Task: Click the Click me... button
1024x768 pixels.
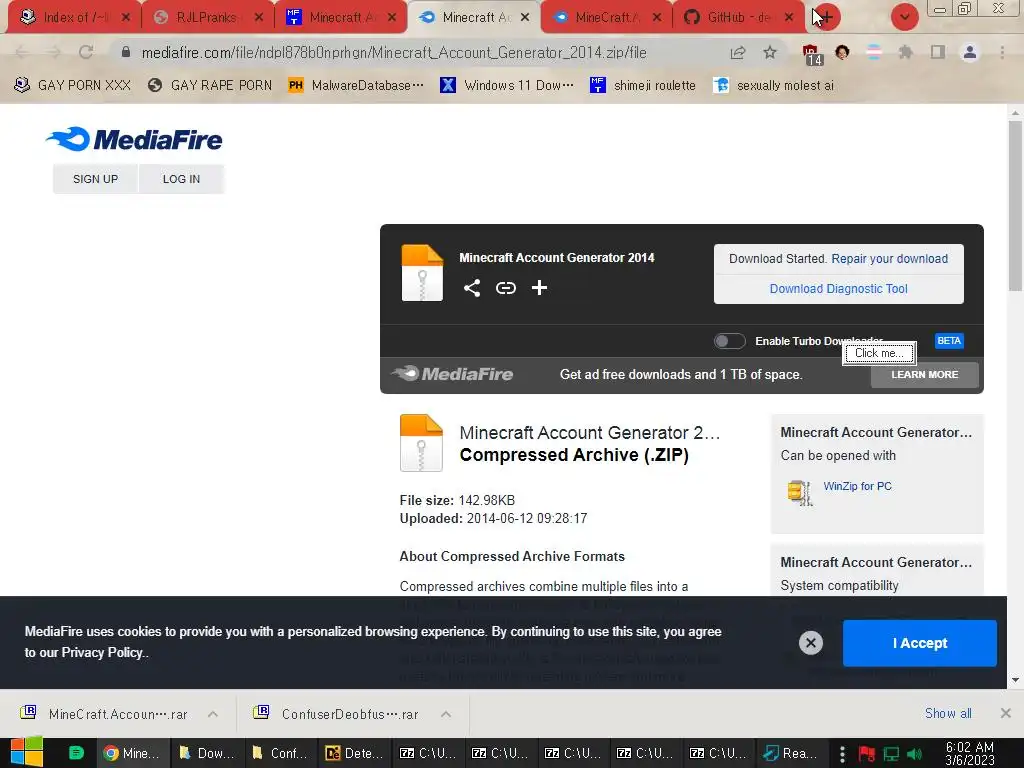Action: [879, 353]
